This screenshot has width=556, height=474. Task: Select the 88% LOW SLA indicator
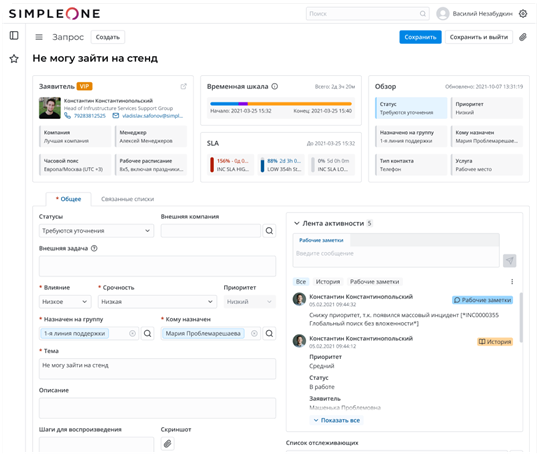[281, 165]
